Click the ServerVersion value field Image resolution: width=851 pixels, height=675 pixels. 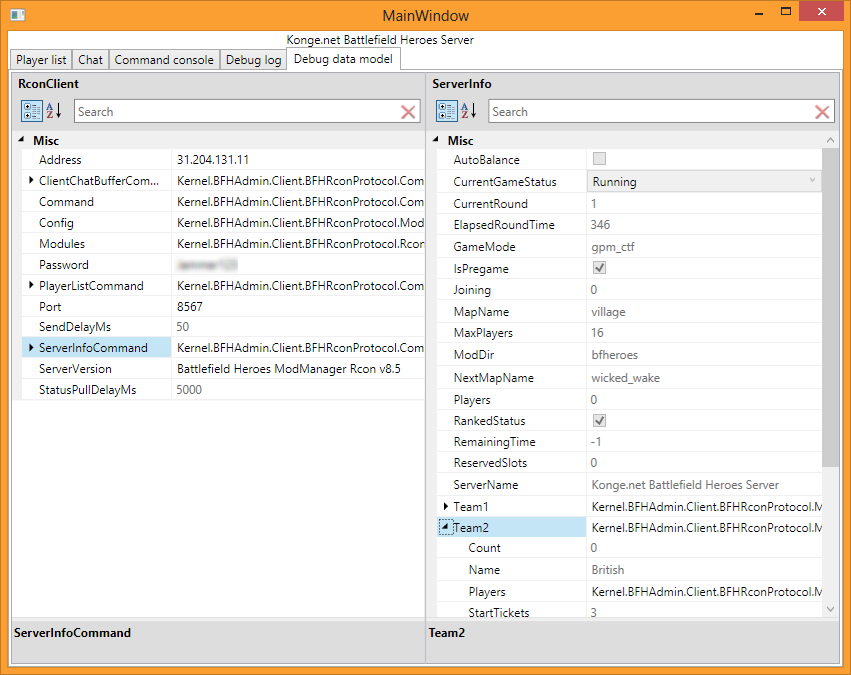298,369
